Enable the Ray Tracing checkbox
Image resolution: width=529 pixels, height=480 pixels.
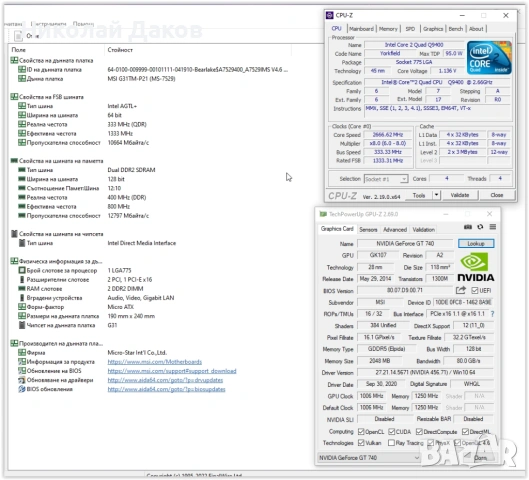click(x=391, y=443)
